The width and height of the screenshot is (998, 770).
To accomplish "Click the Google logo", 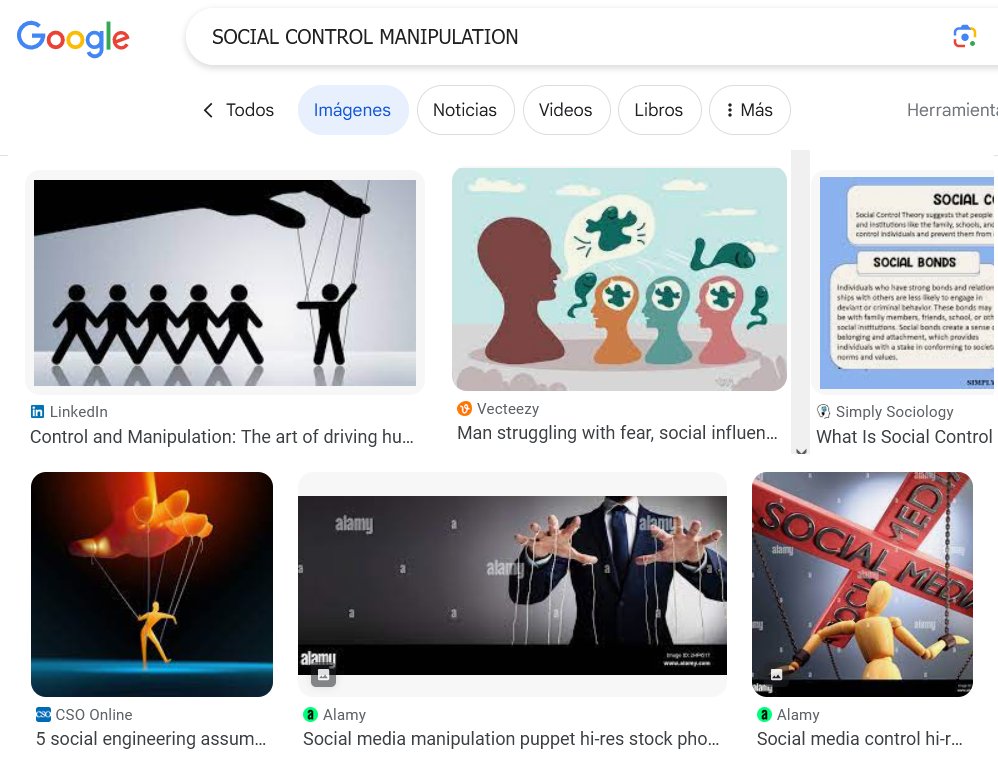I will (73, 38).
